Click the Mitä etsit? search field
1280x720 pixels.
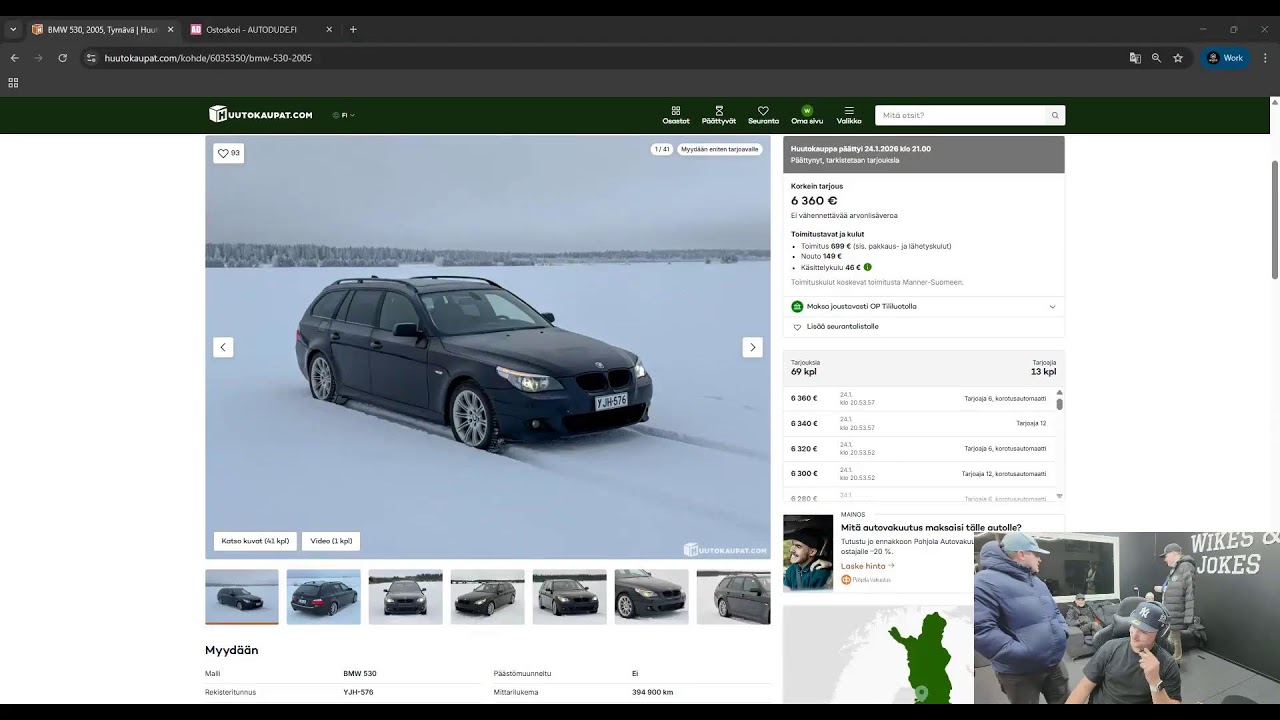coord(960,115)
